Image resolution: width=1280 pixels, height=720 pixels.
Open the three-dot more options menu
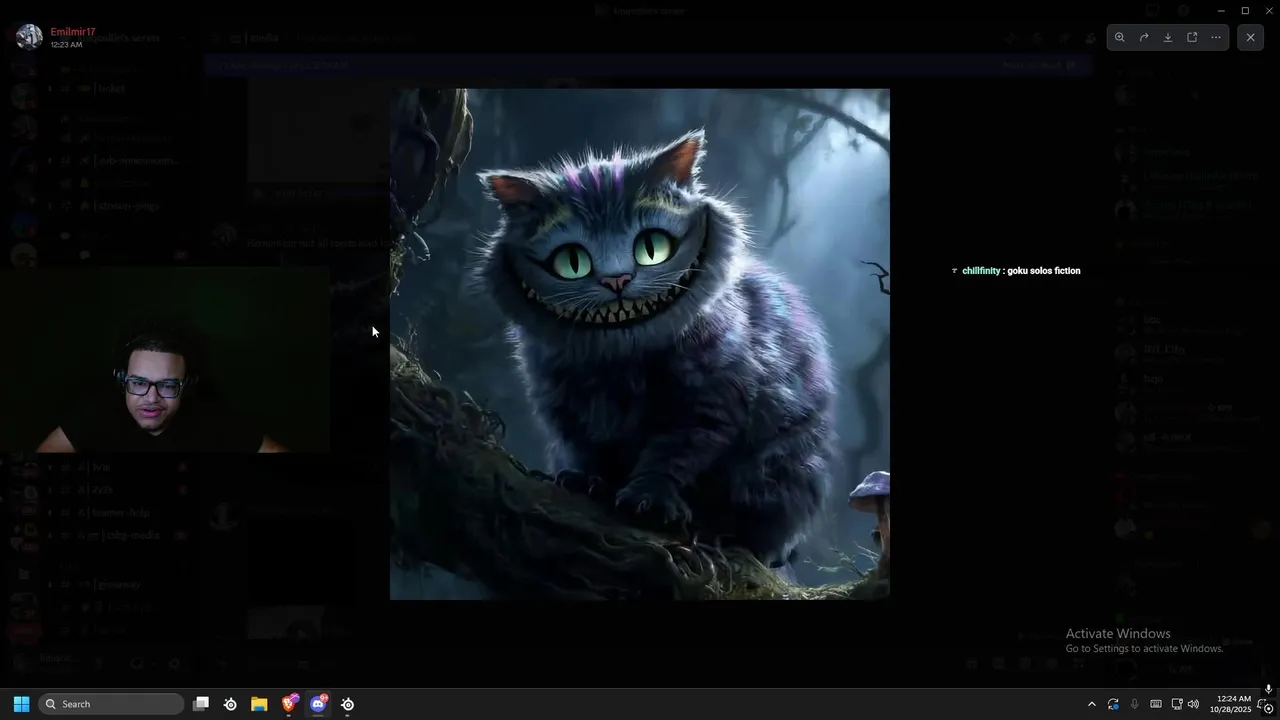click(1216, 37)
